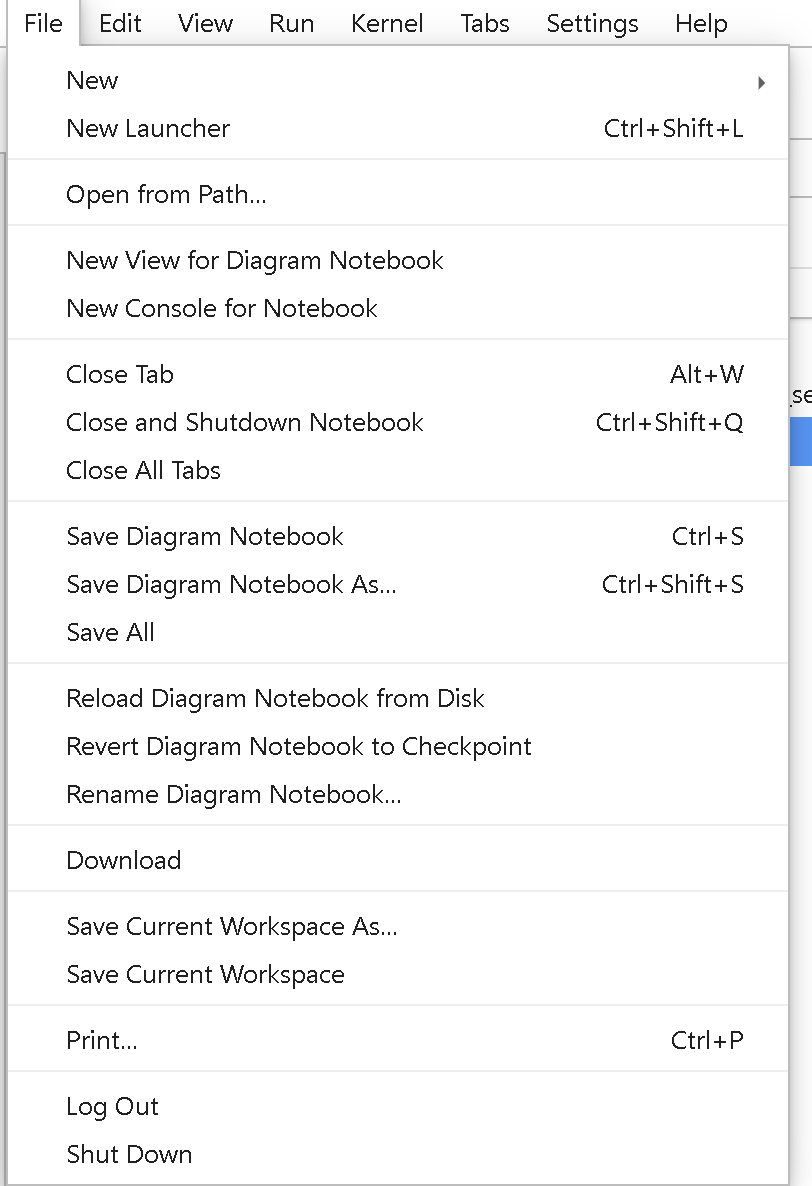Open the Kernel menu
This screenshot has width=812, height=1186.
pyautogui.click(x=387, y=24)
